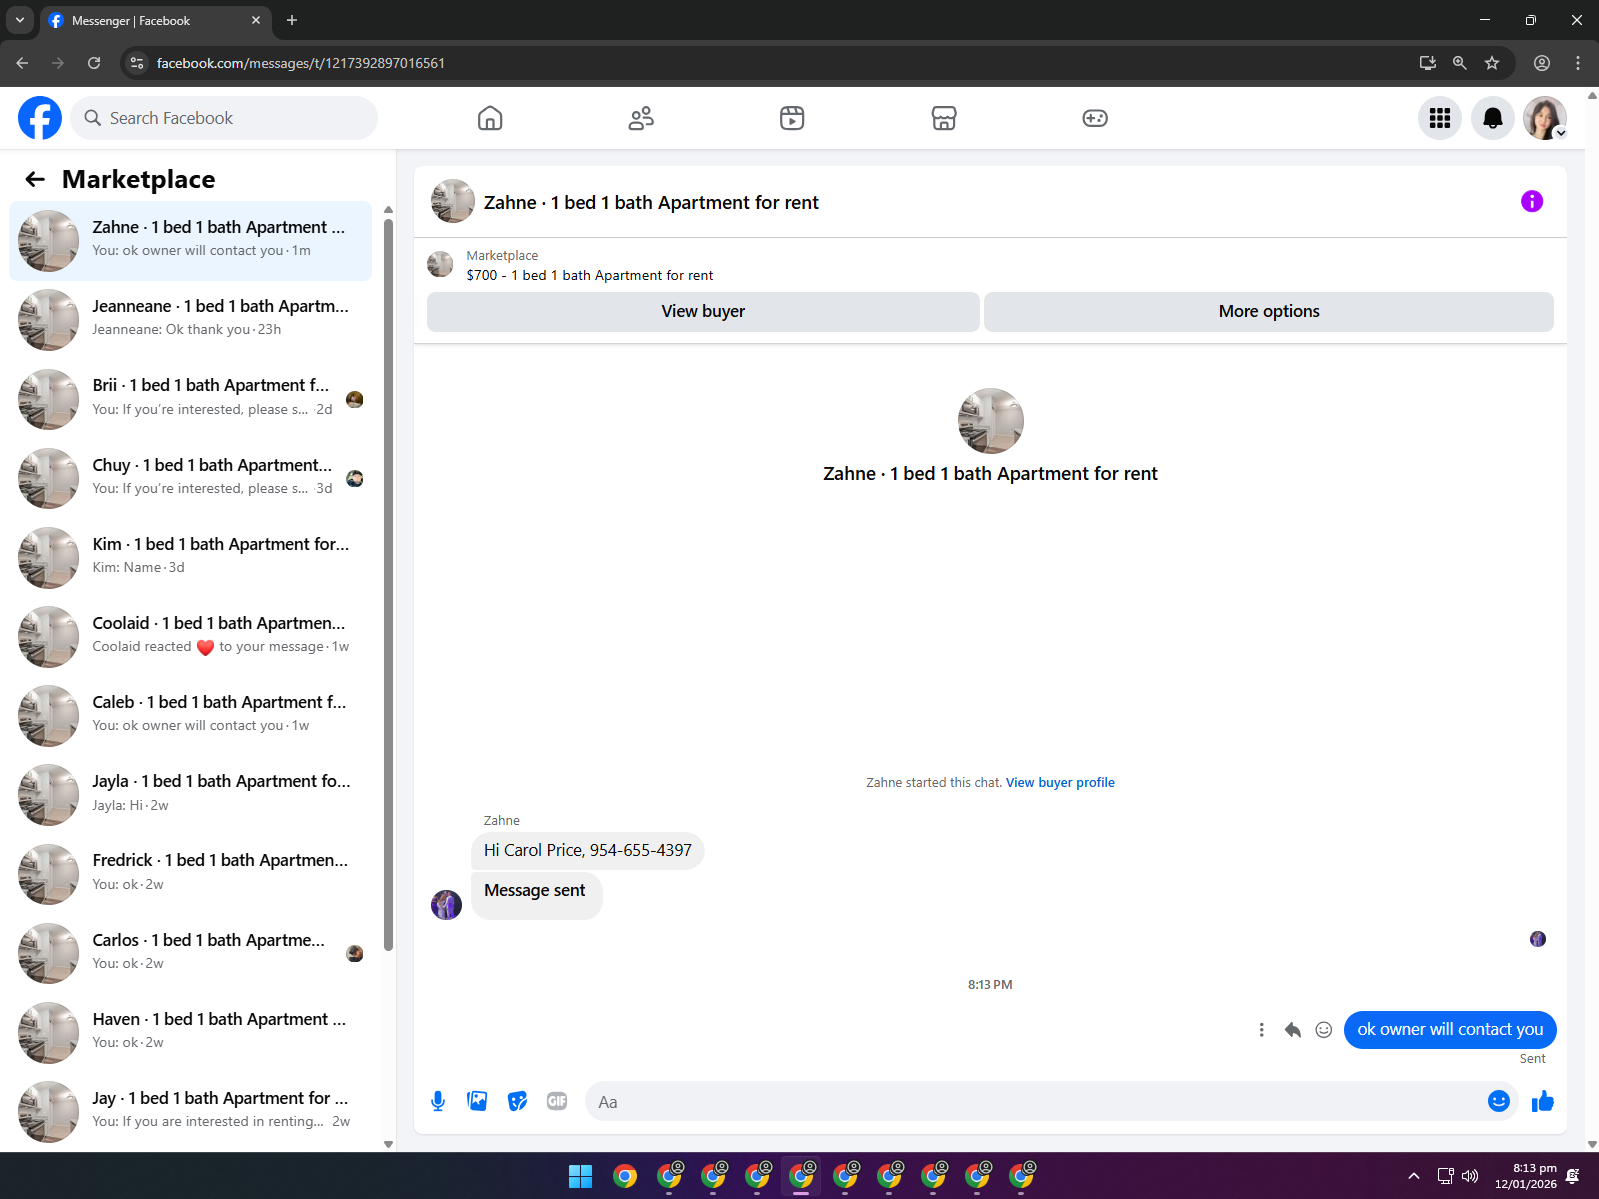
Task: Open the apps grid menu
Action: pos(1440,118)
